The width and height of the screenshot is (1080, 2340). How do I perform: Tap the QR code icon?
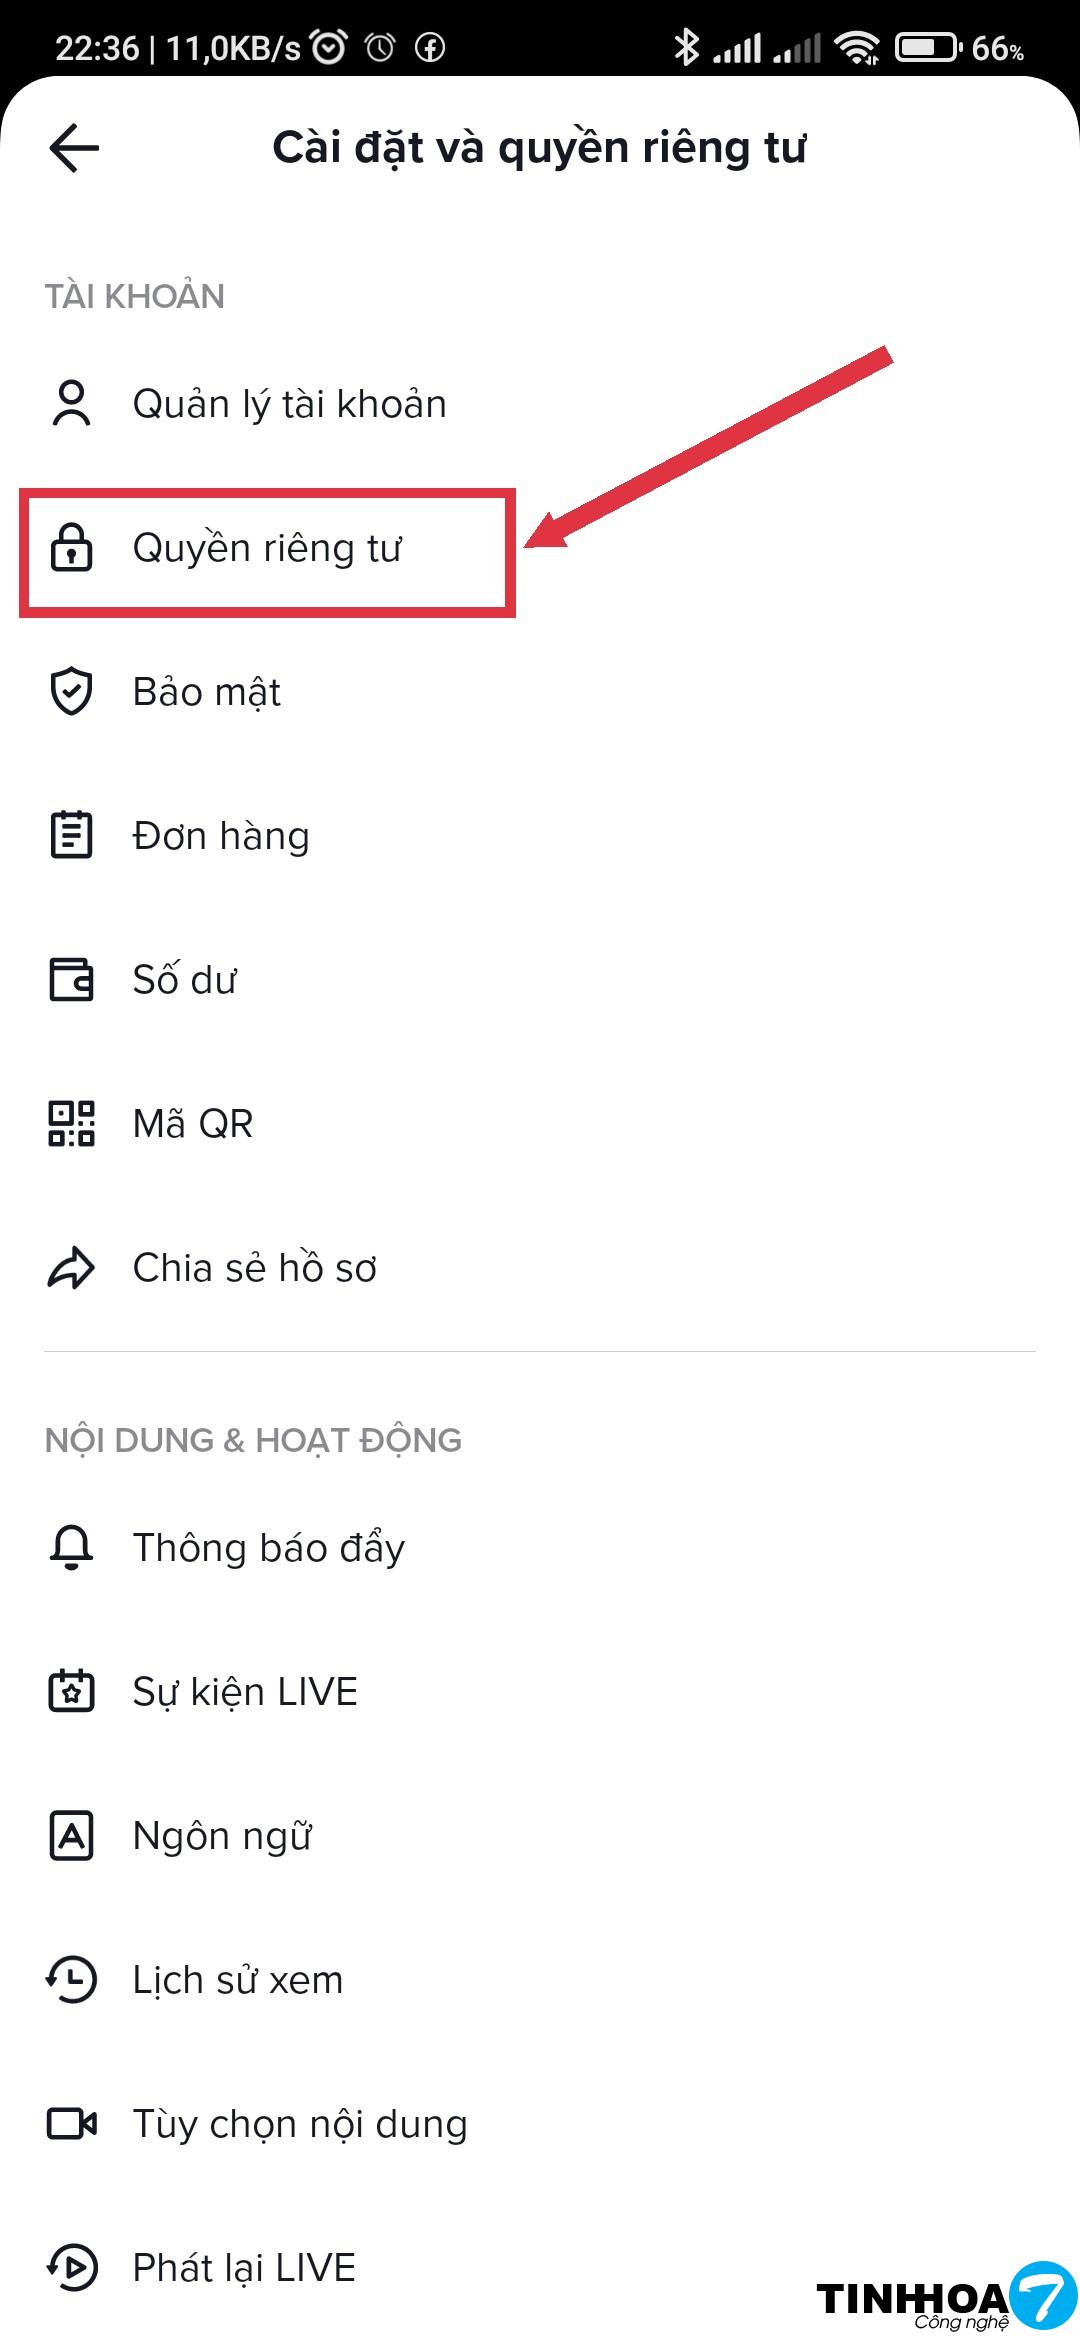pyautogui.click(x=71, y=1124)
